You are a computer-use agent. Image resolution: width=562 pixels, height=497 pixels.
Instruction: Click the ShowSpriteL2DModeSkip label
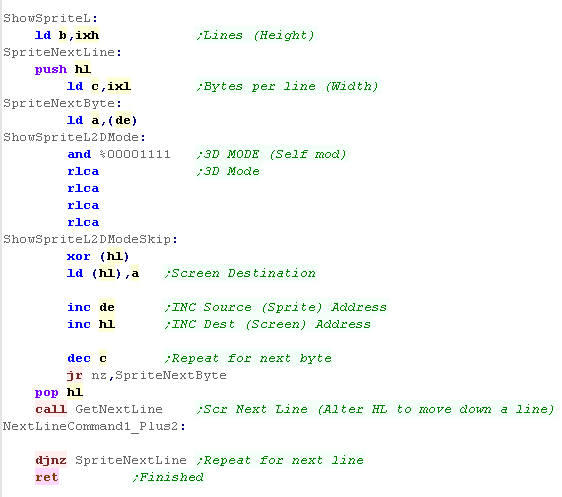point(90,239)
